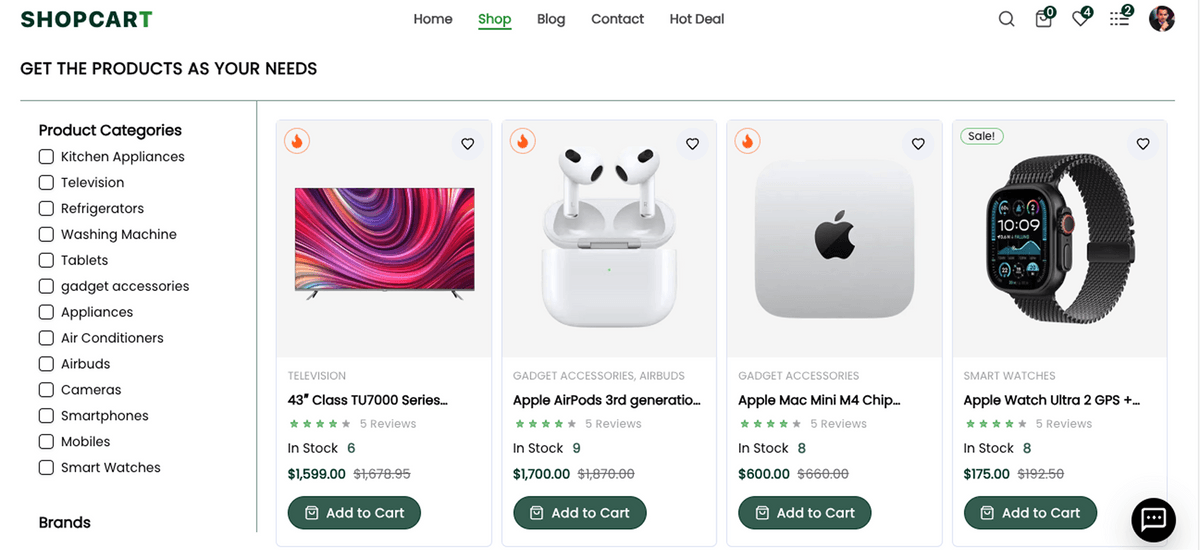Screen dimensions: 1200x550
Task: Favorite the Apple AirPods with heart icon
Action: click(x=692, y=144)
